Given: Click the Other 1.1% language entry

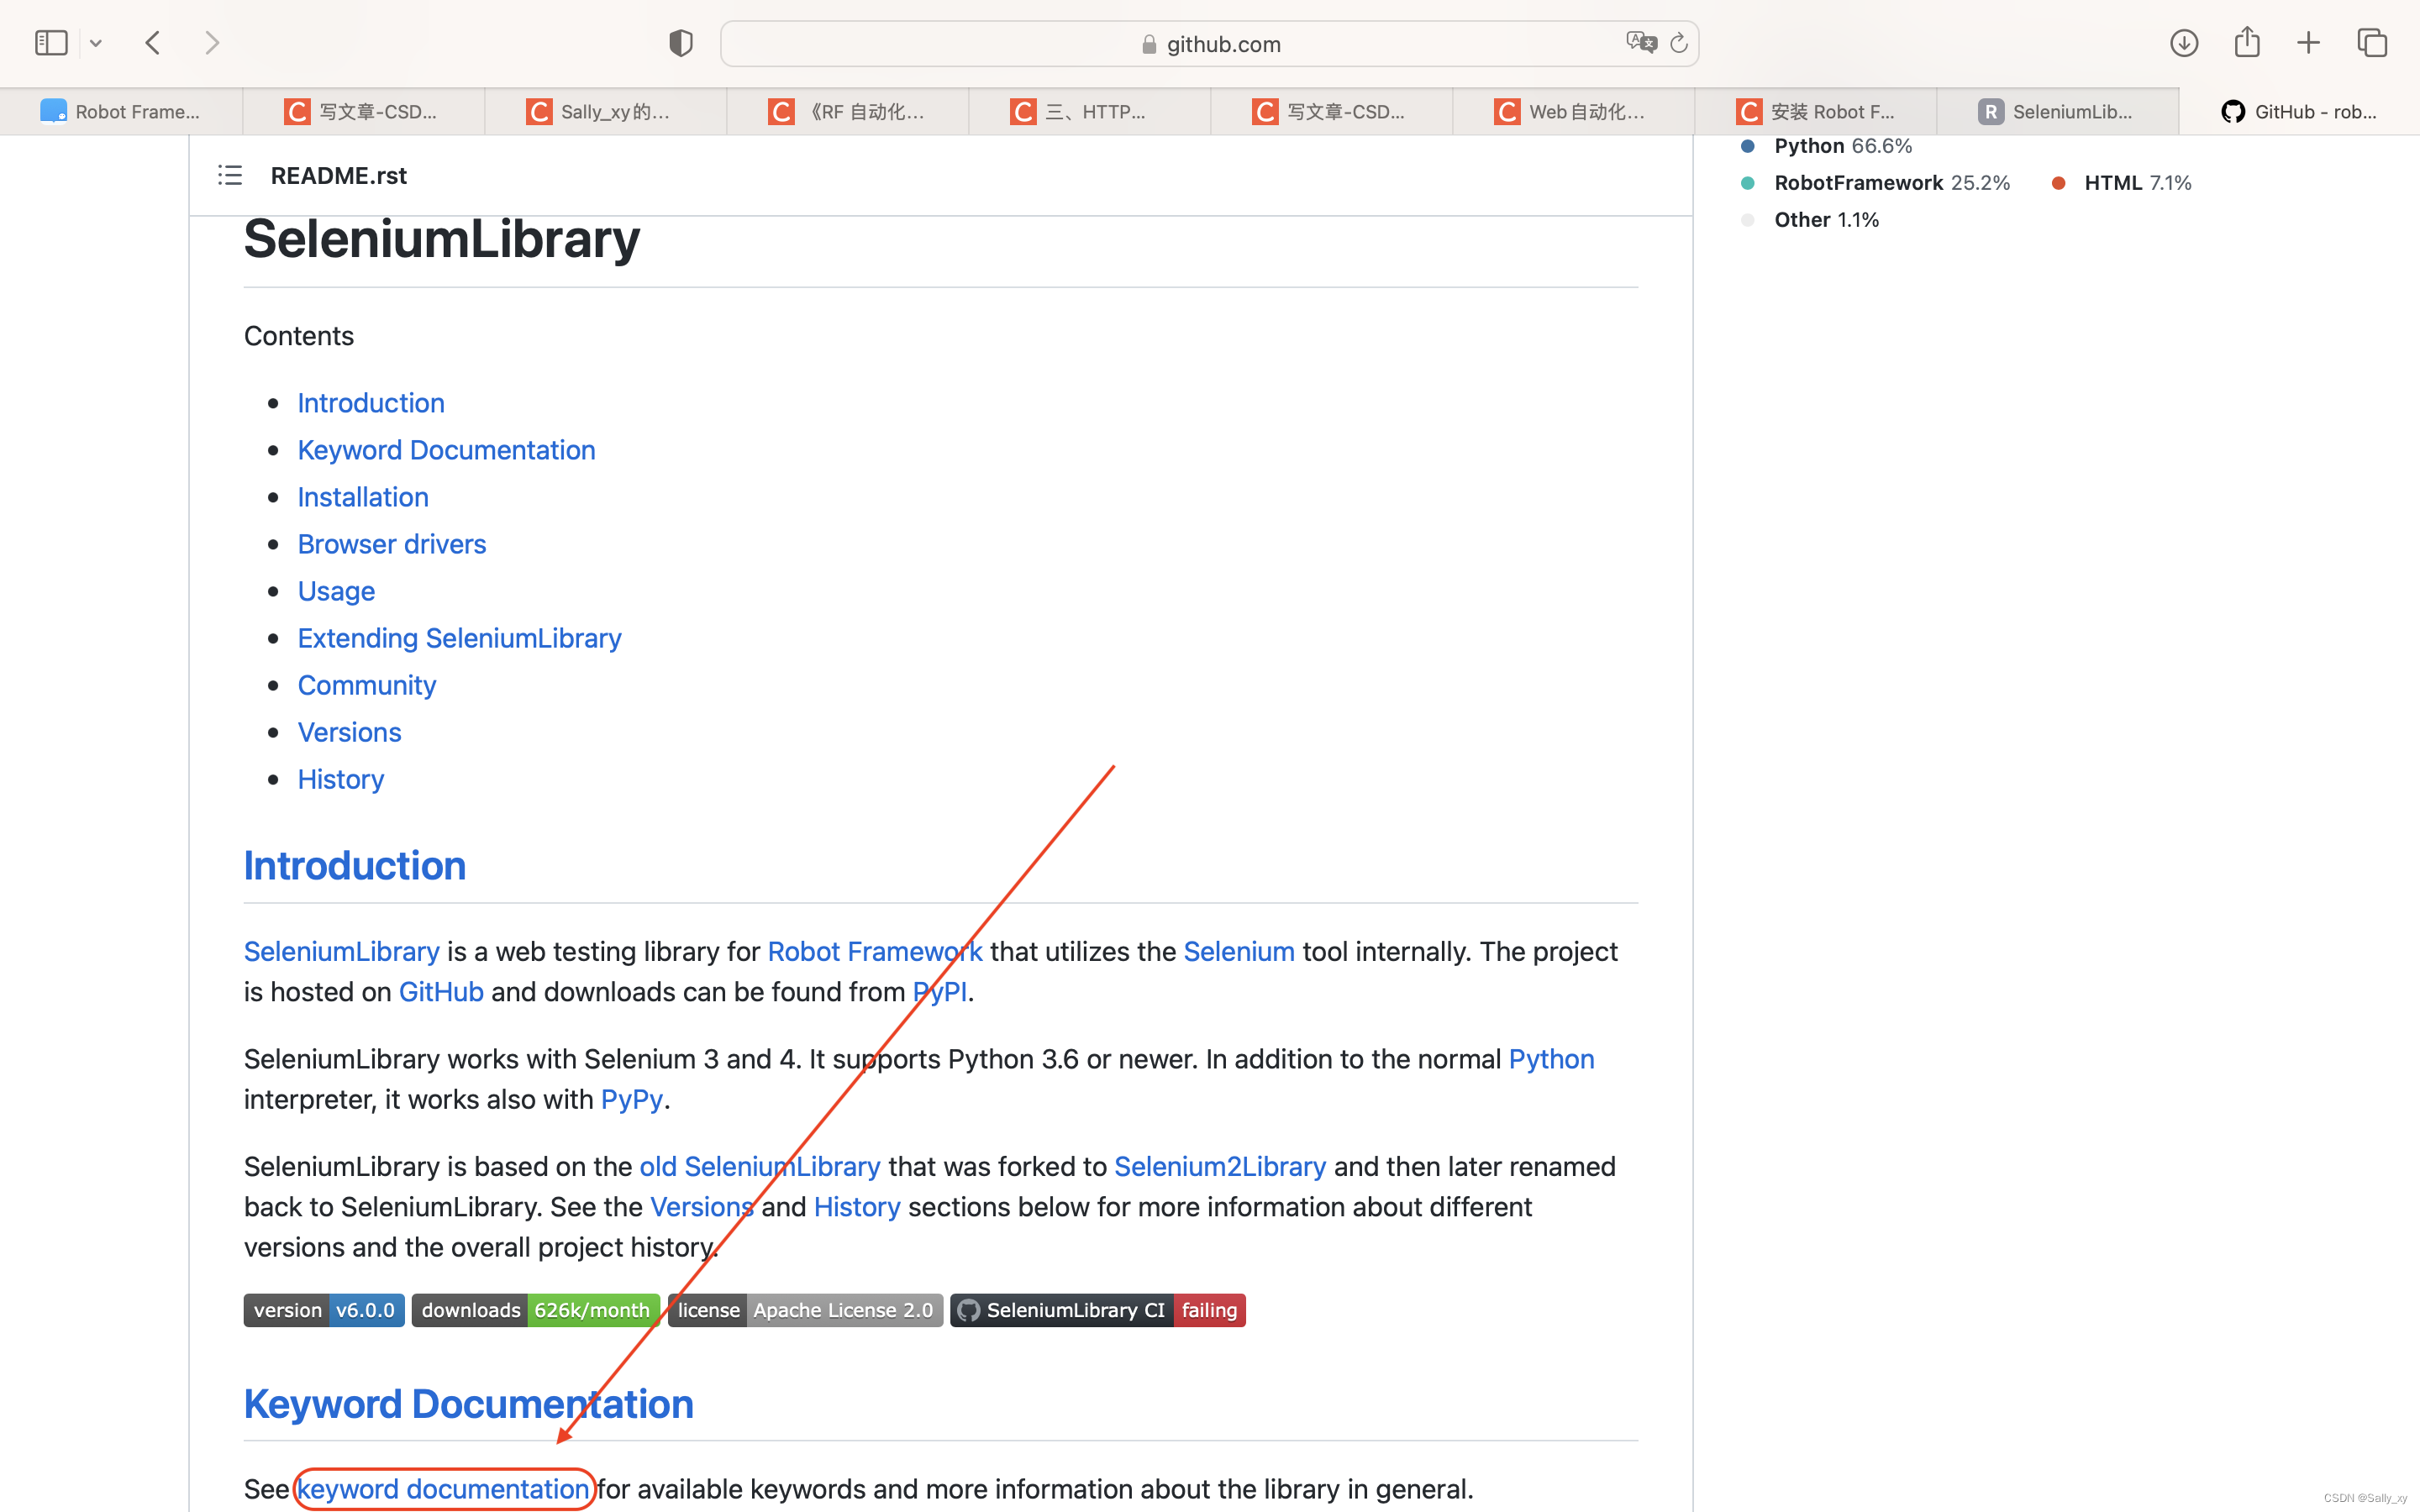Looking at the screenshot, I should (x=1811, y=220).
